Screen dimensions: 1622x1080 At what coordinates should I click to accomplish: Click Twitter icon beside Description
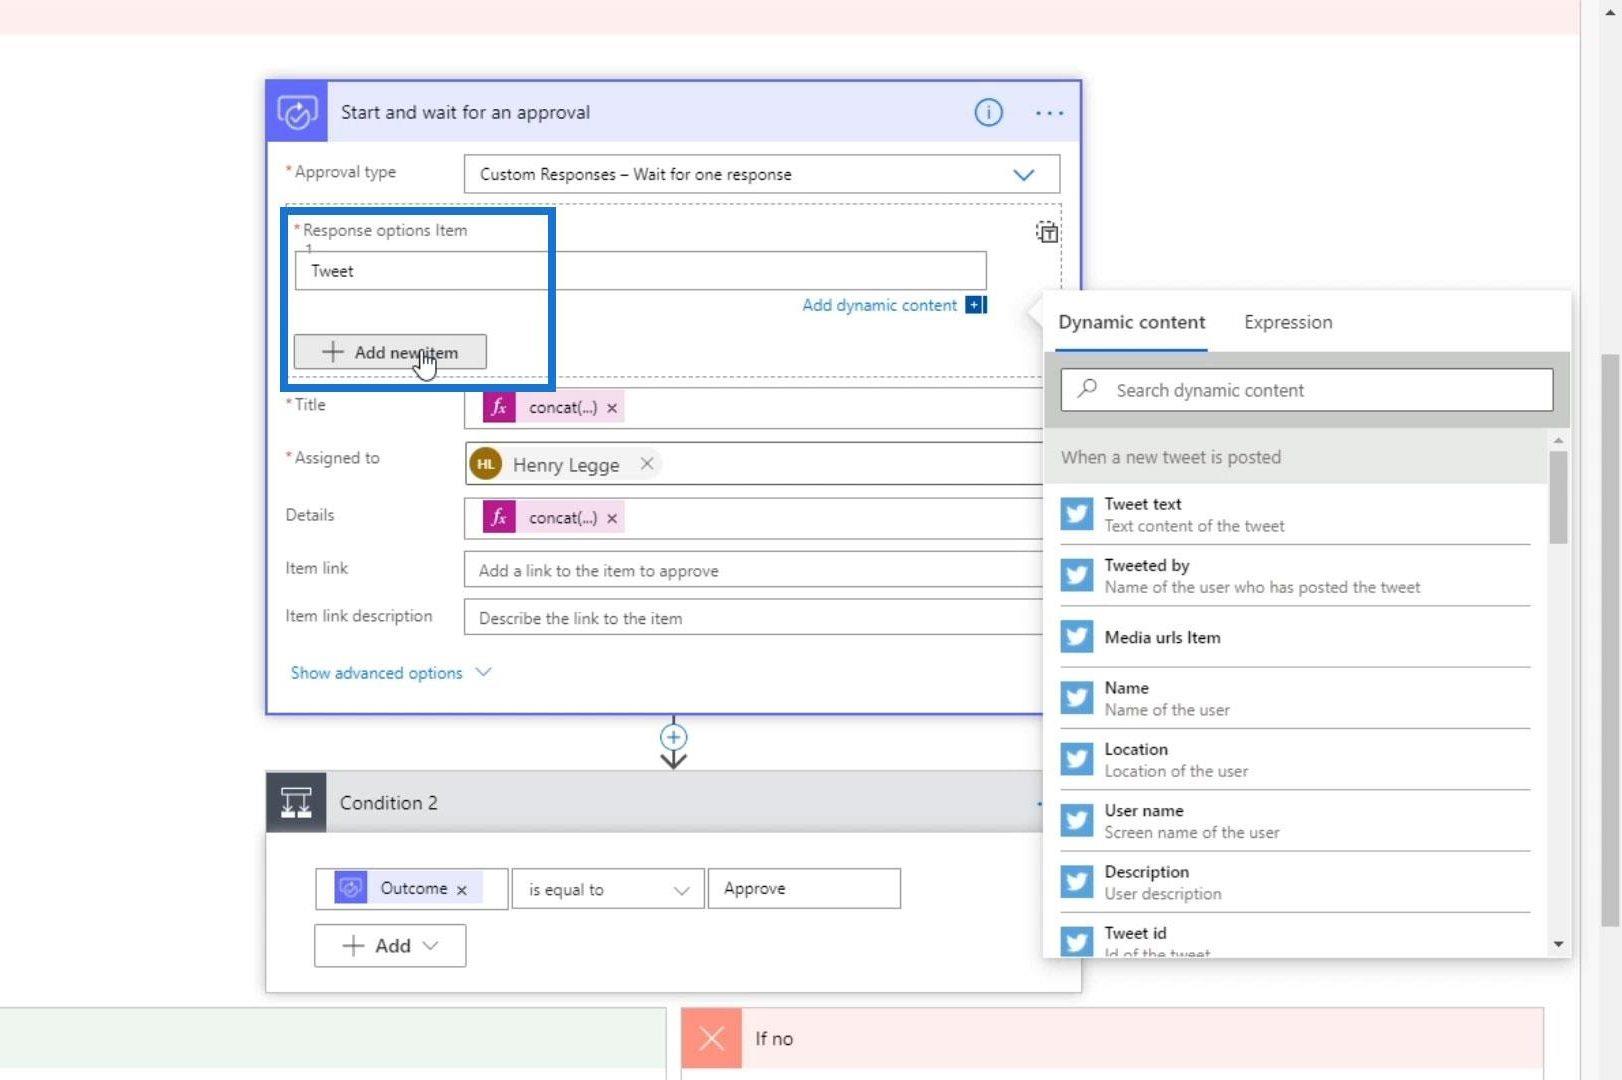[x=1077, y=882]
